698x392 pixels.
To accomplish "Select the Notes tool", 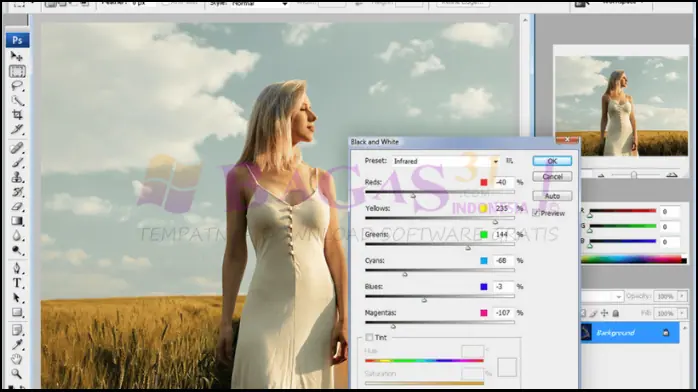I will click(x=17, y=330).
